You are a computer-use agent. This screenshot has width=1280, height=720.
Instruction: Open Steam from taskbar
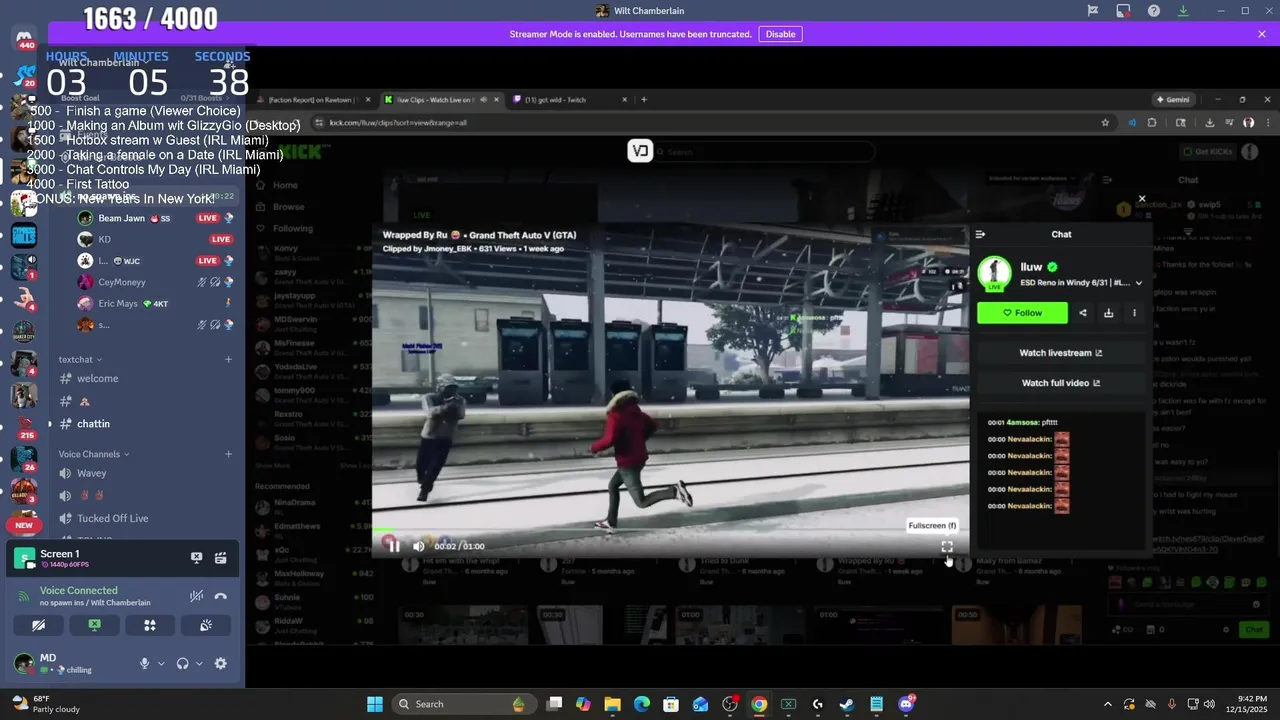846,704
